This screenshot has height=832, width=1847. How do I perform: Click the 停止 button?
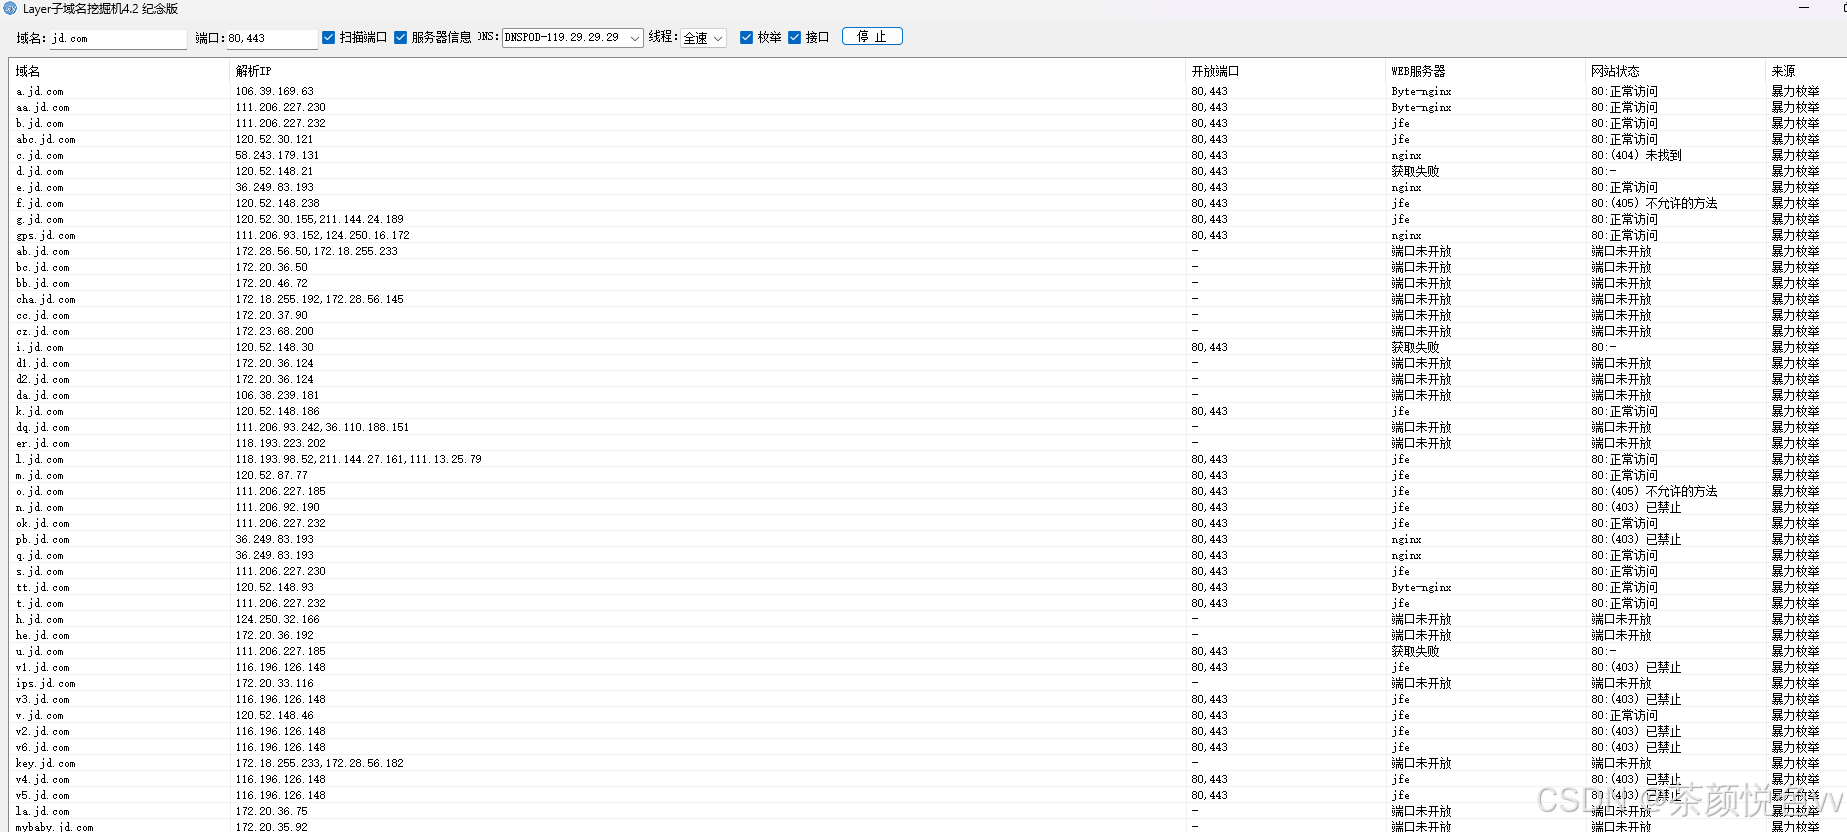(x=872, y=36)
